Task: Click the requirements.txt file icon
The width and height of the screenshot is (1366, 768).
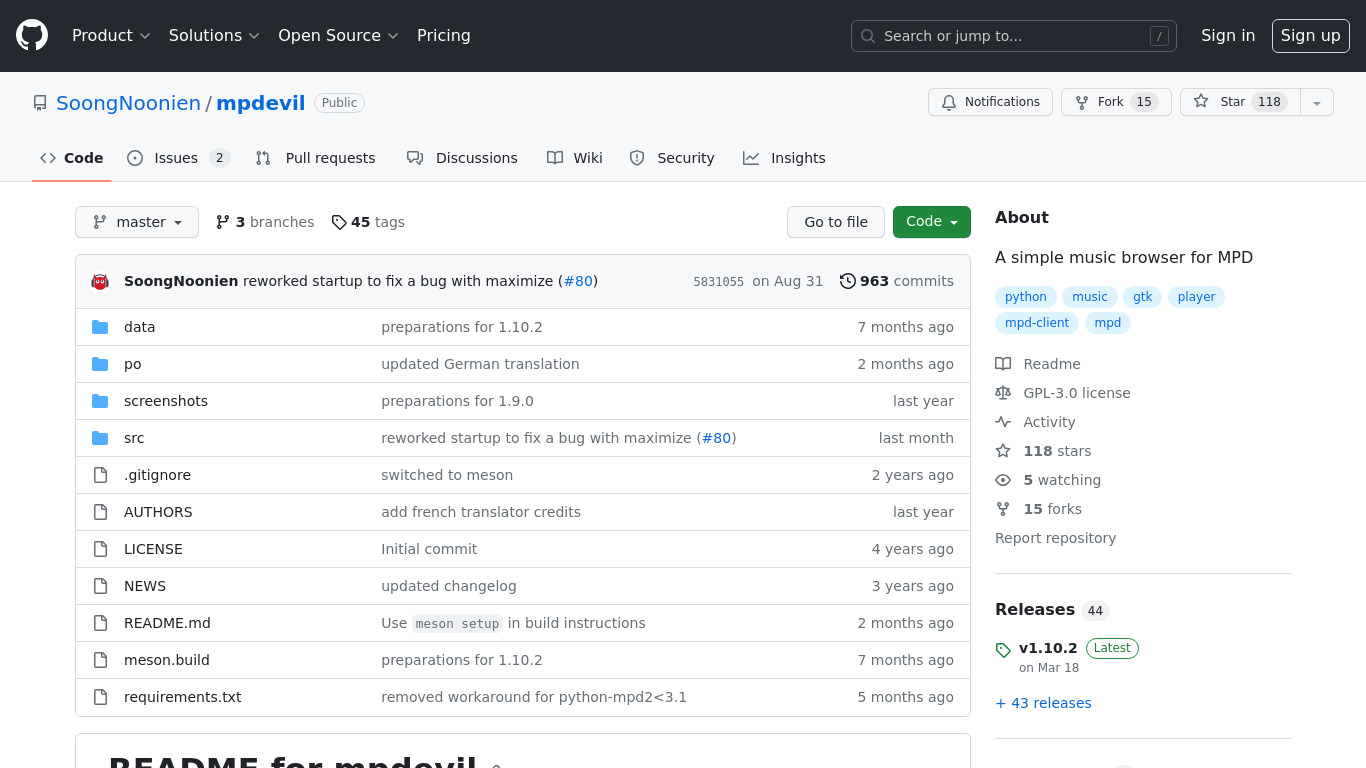Action: (x=100, y=697)
